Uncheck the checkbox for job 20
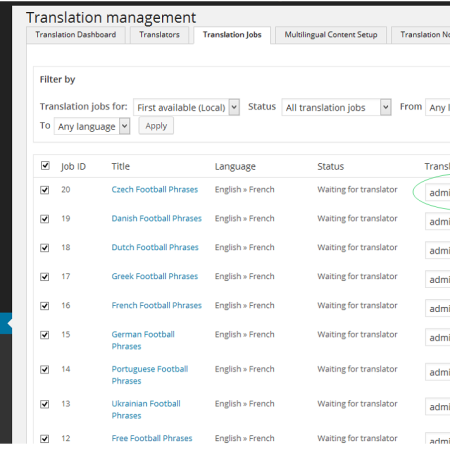The image size is (450, 450). pos(45,190)
